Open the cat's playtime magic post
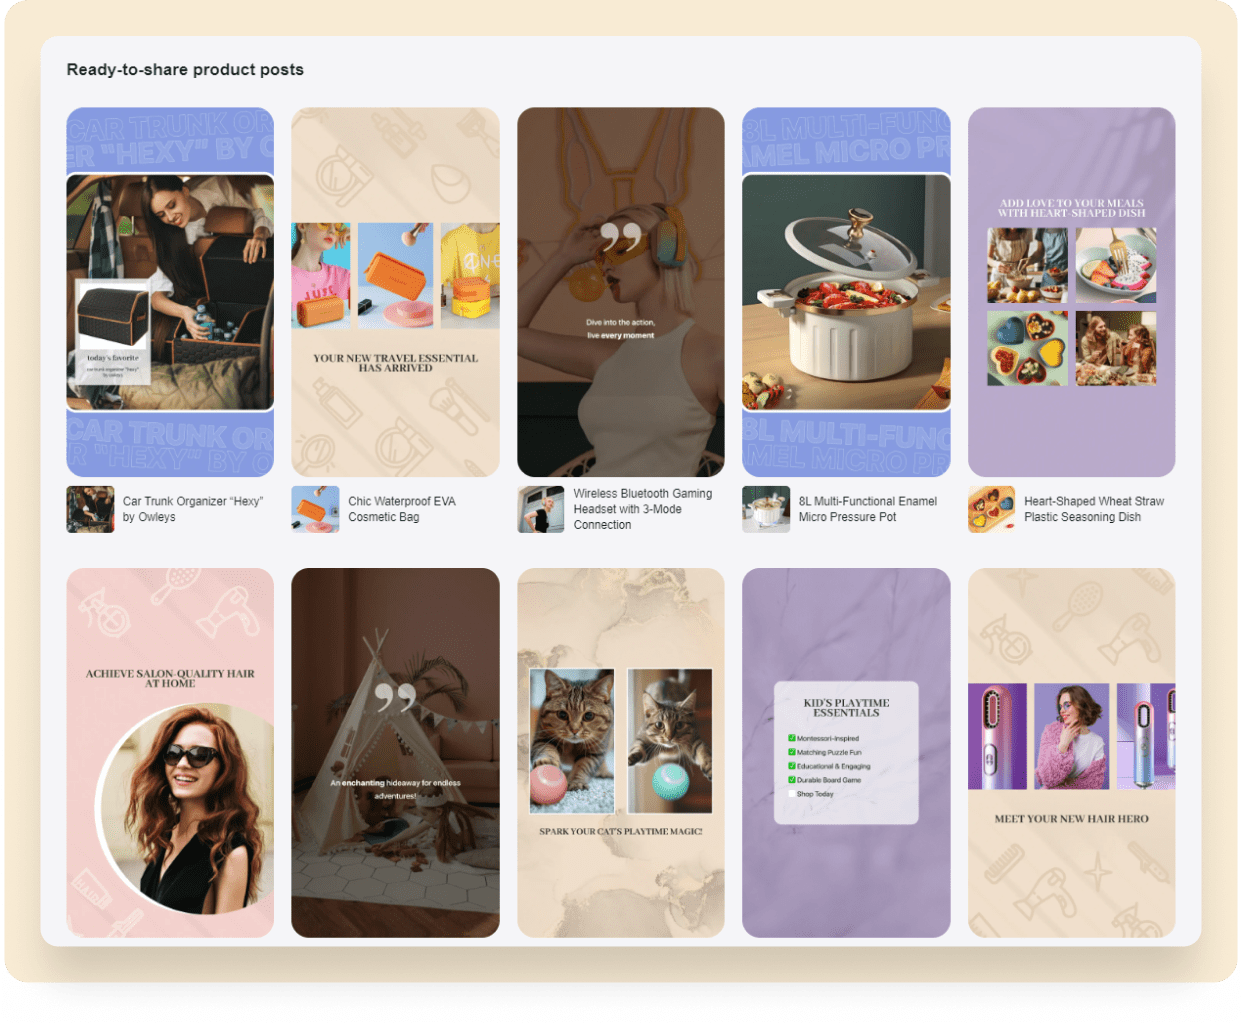The image size is (1241, 1023). 620,752
